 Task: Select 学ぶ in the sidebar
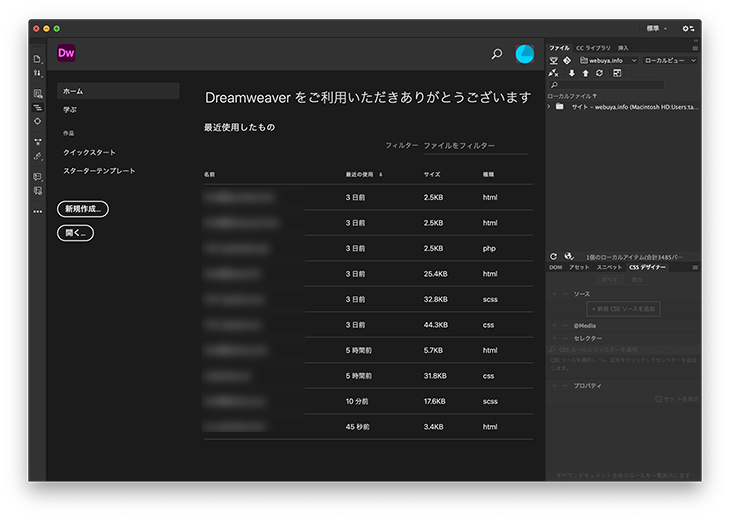tap(70, 110)
